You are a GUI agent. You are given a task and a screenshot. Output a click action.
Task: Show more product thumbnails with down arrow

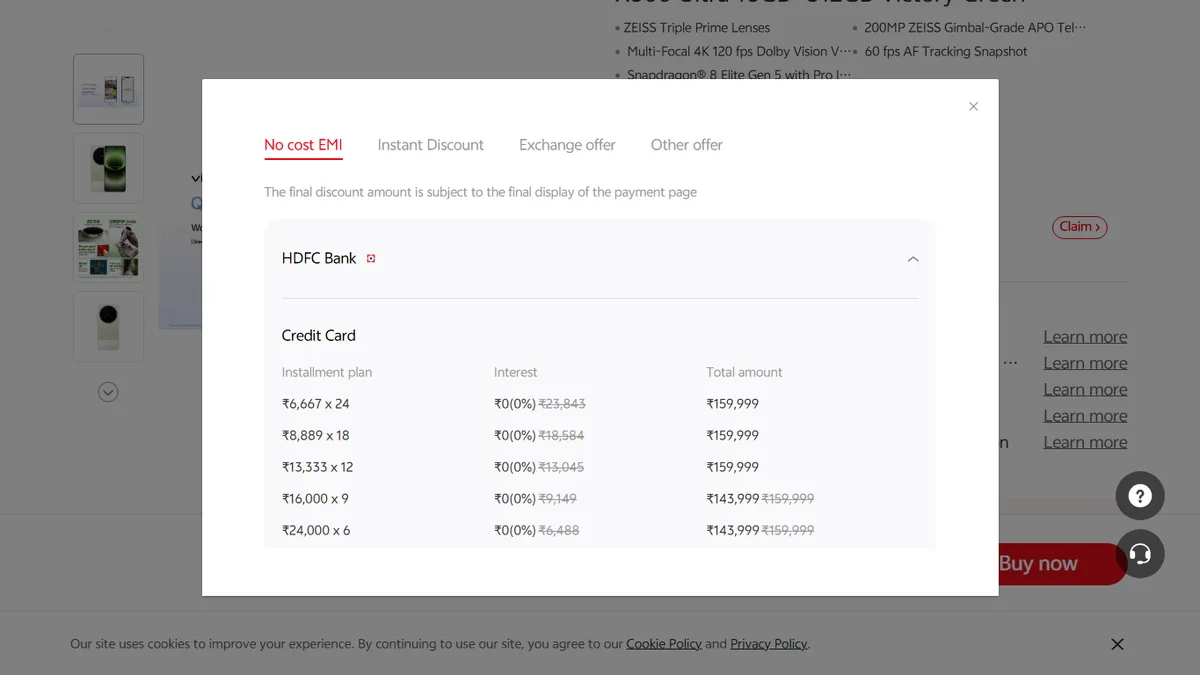click(x=108, y=392)
